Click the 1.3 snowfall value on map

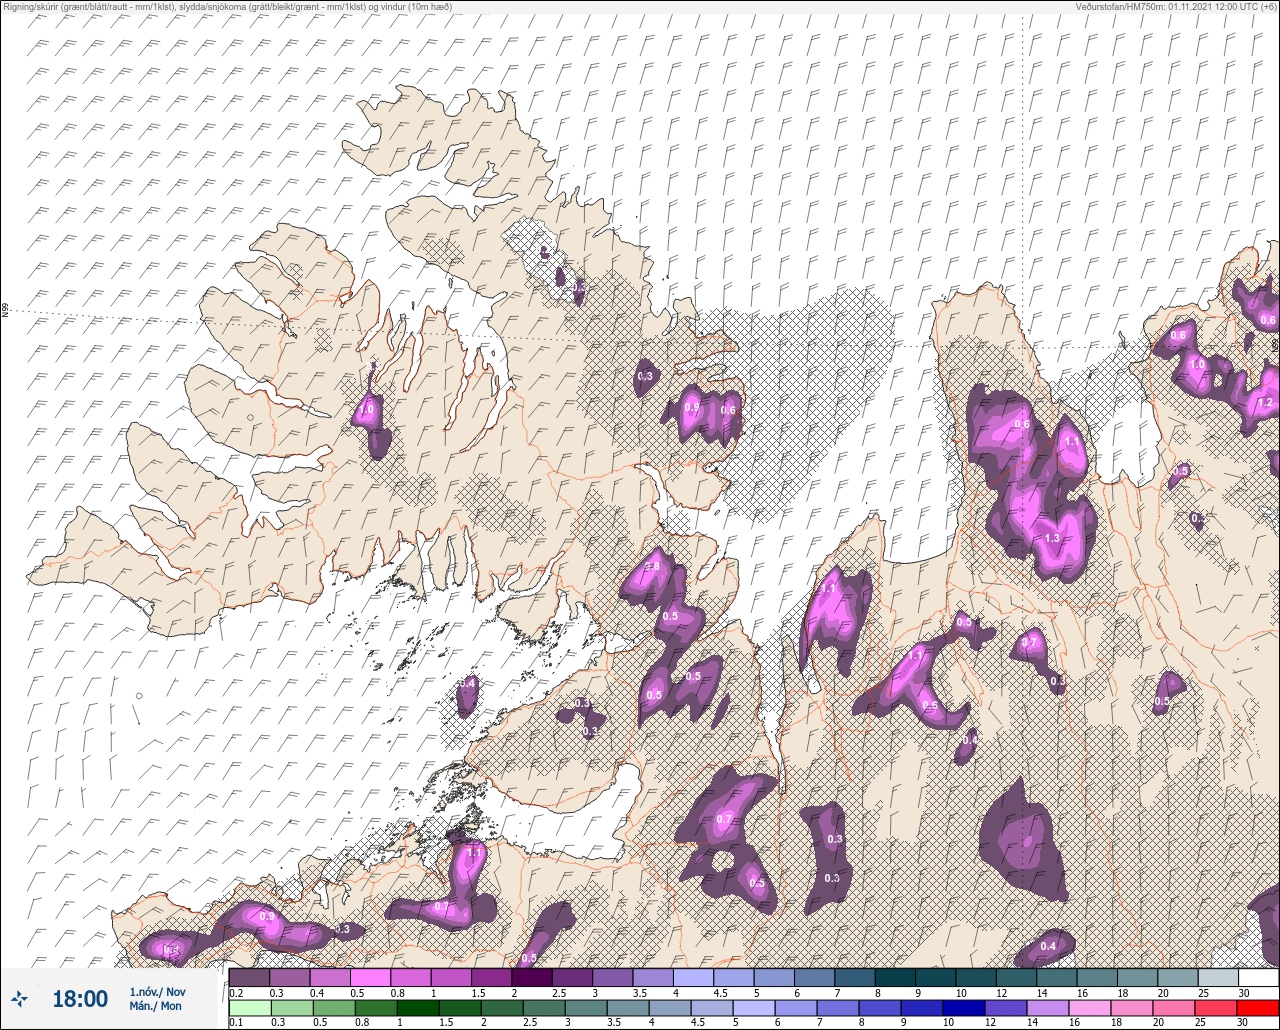pos(1051,538)
